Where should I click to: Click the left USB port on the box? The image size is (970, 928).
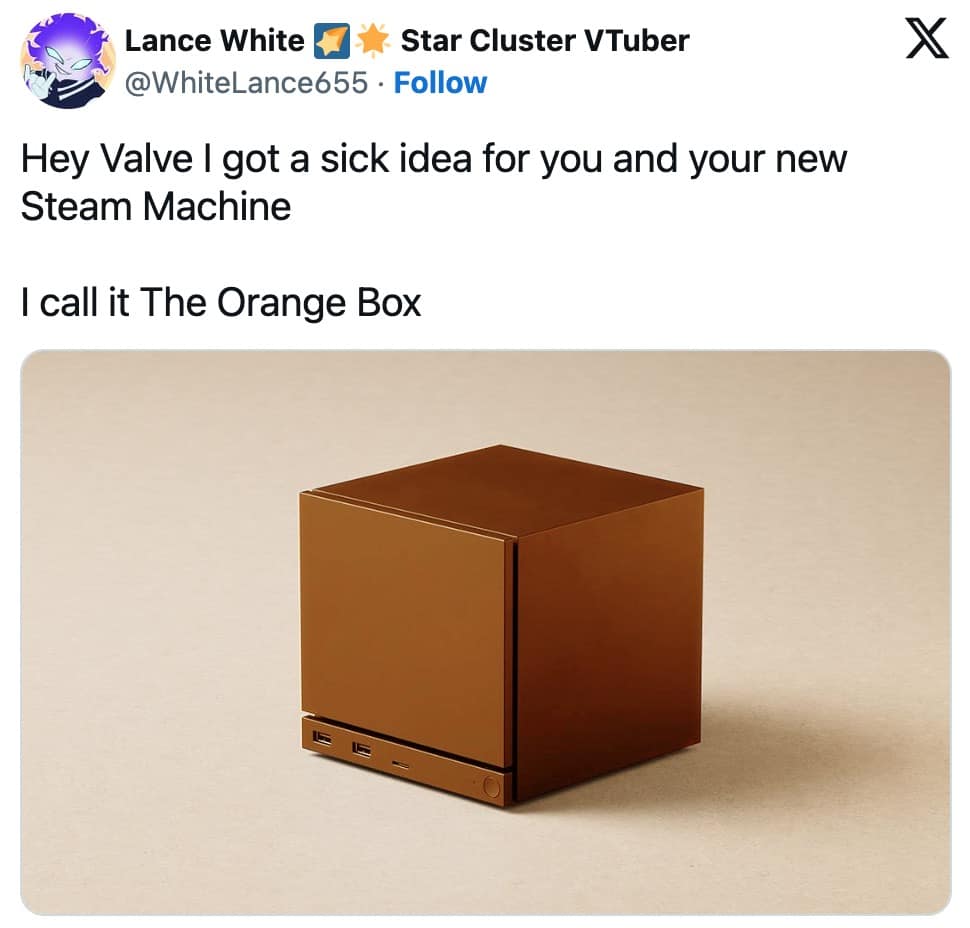[322, 737]
